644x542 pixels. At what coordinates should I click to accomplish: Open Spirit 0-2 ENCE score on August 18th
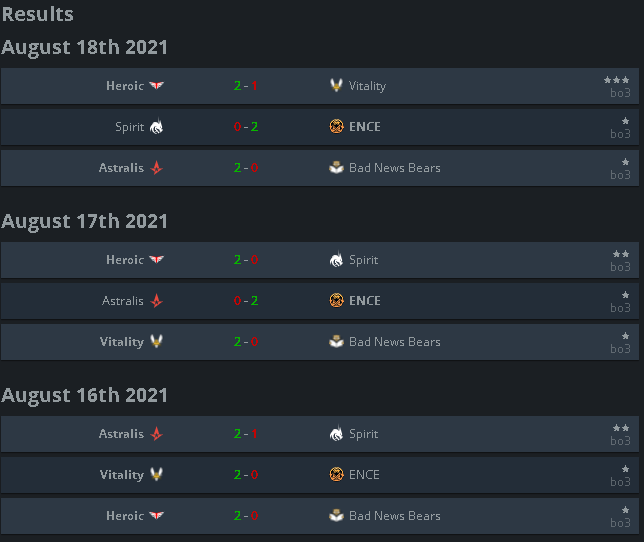246,126
